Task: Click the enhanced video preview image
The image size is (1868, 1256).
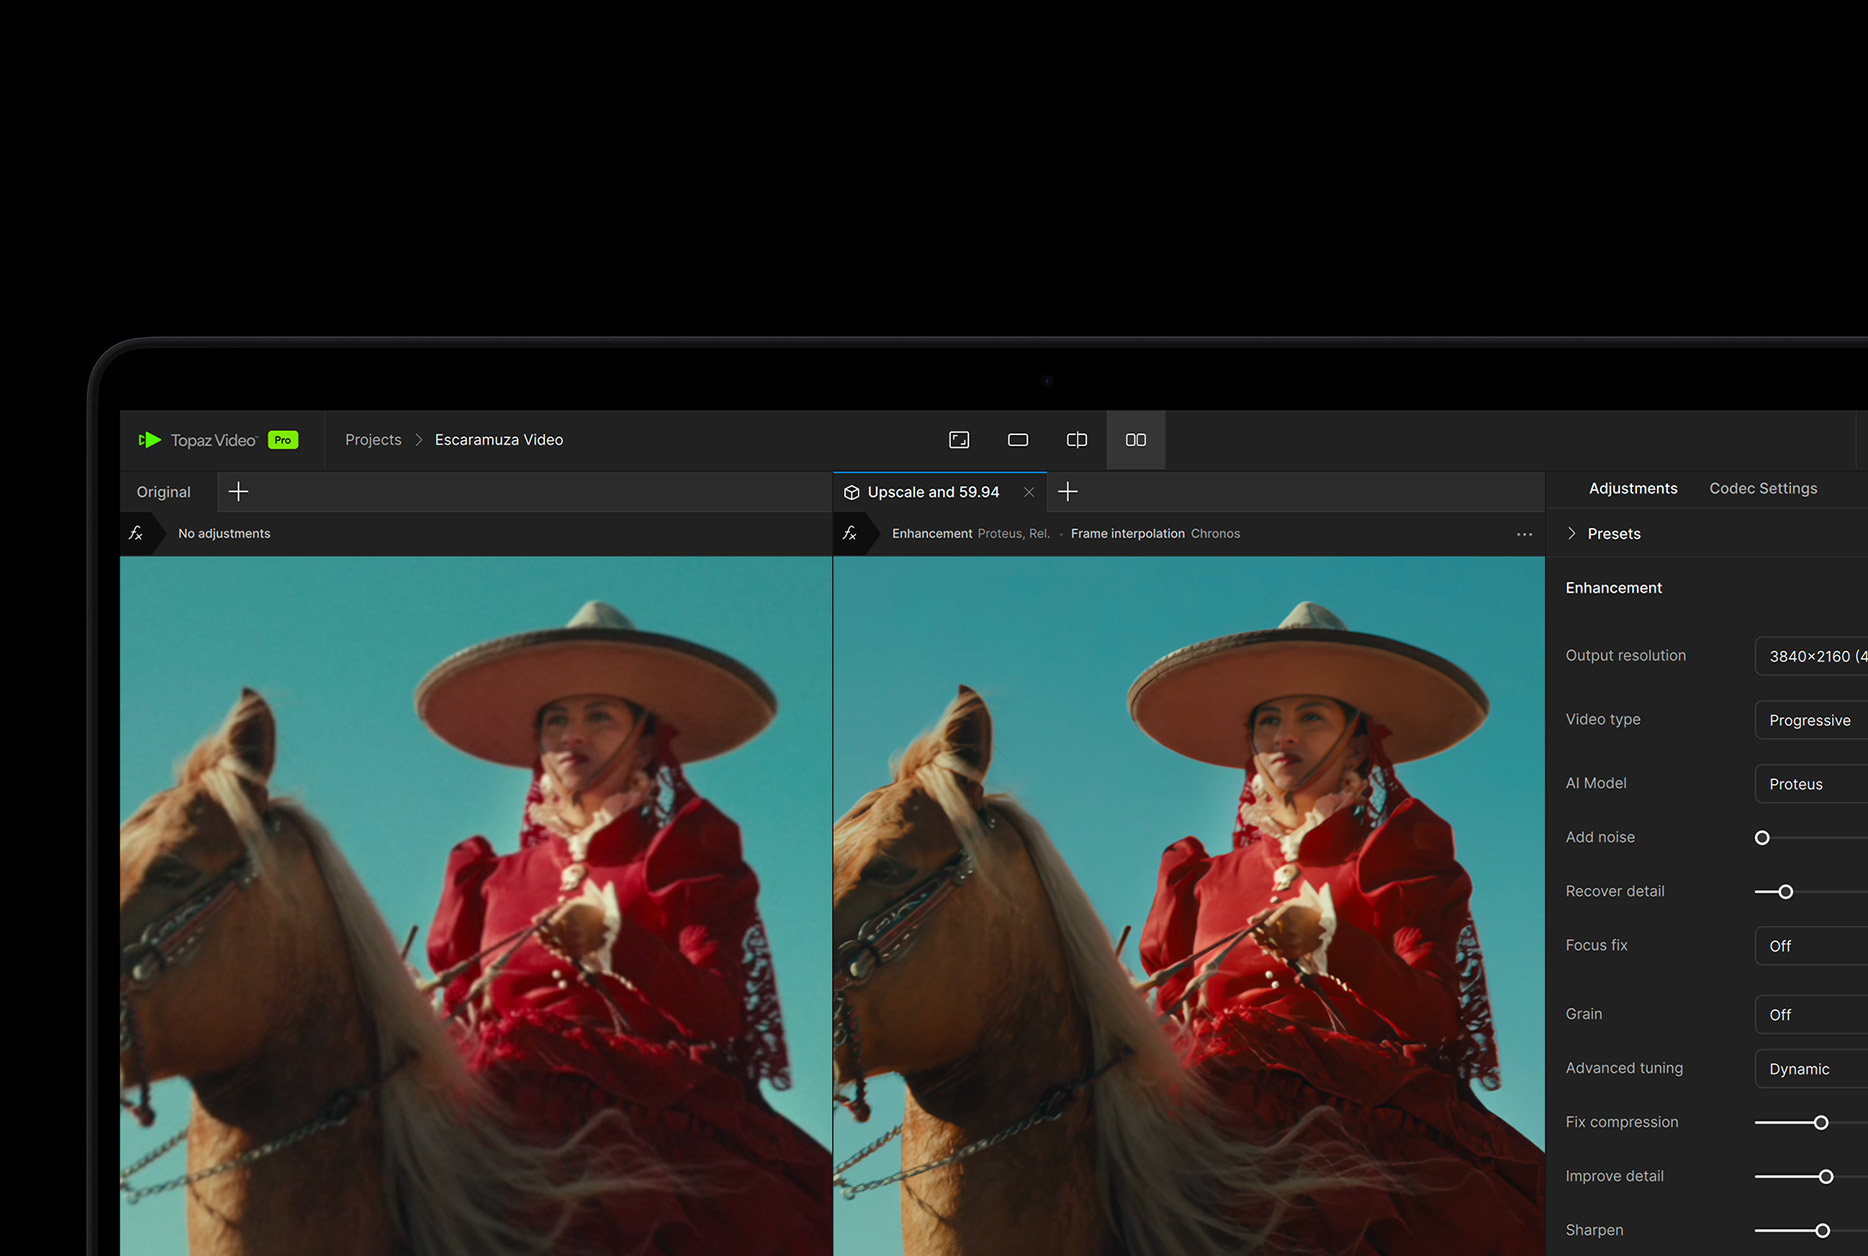Action: tap(1189, 906)
